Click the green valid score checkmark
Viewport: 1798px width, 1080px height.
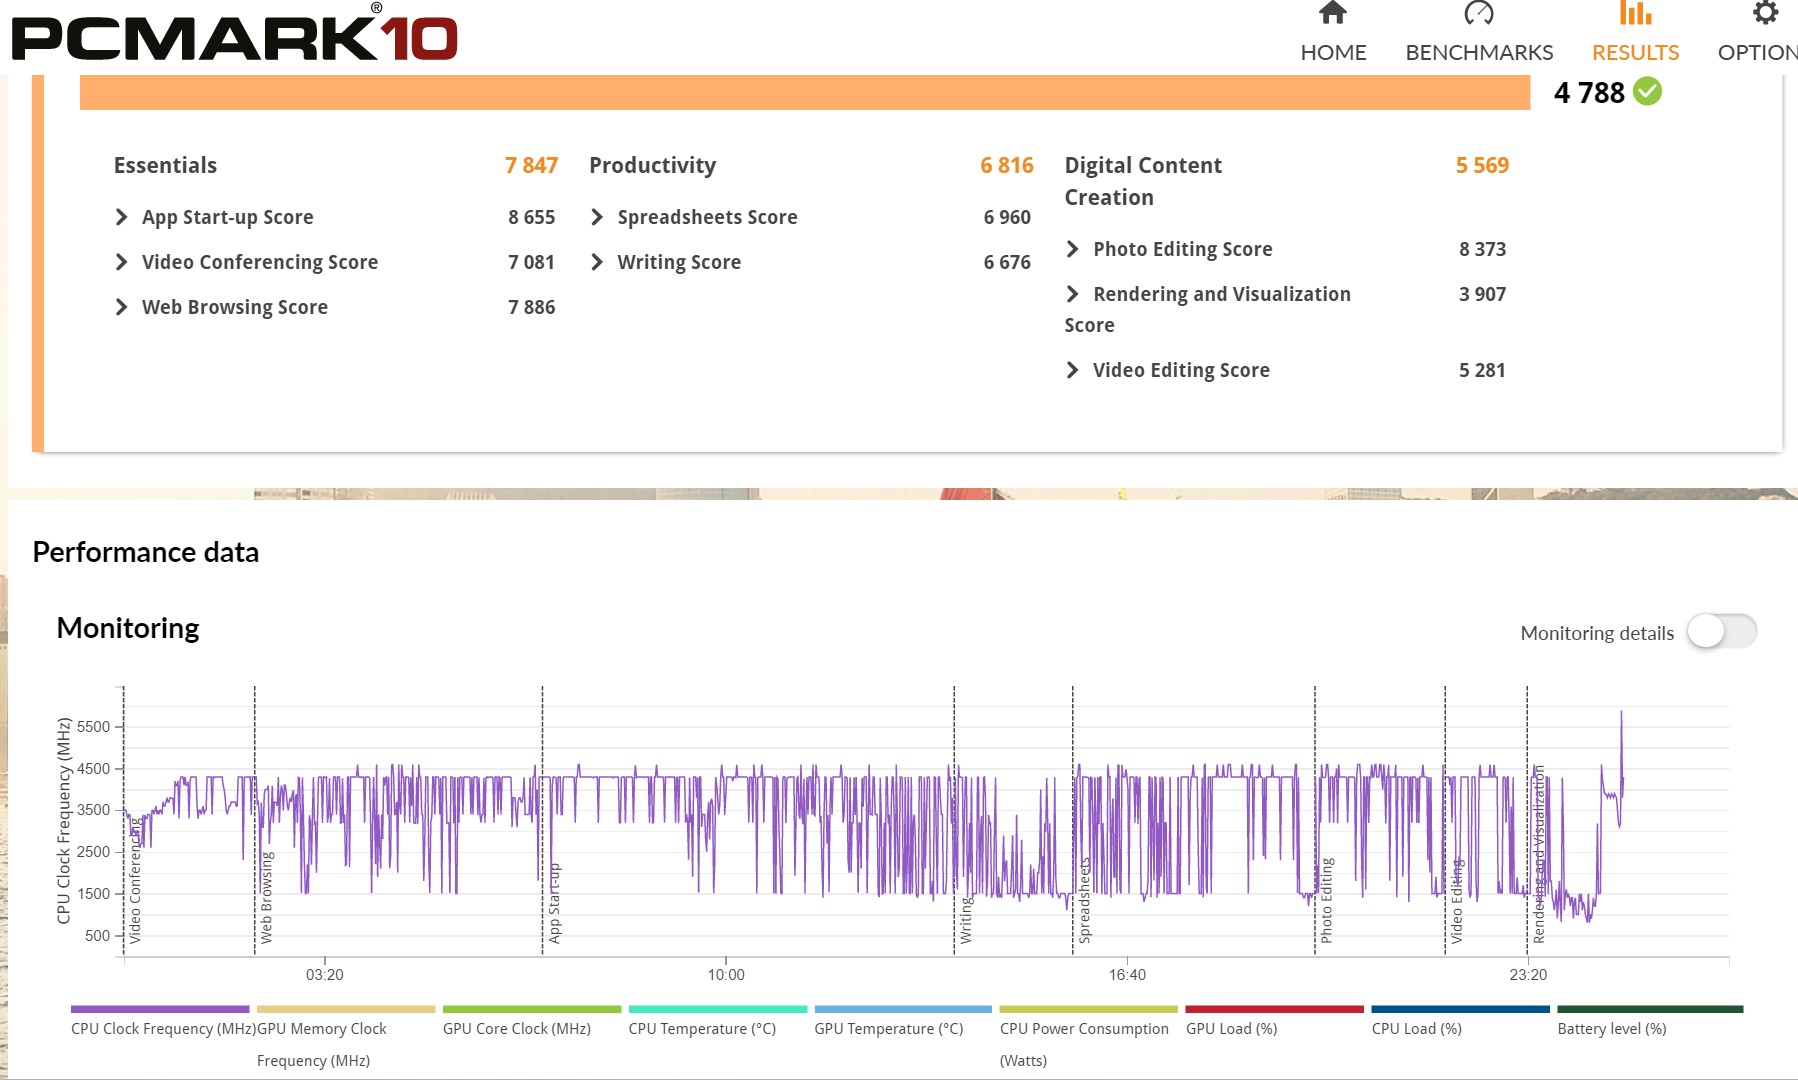coord(1647,92)
